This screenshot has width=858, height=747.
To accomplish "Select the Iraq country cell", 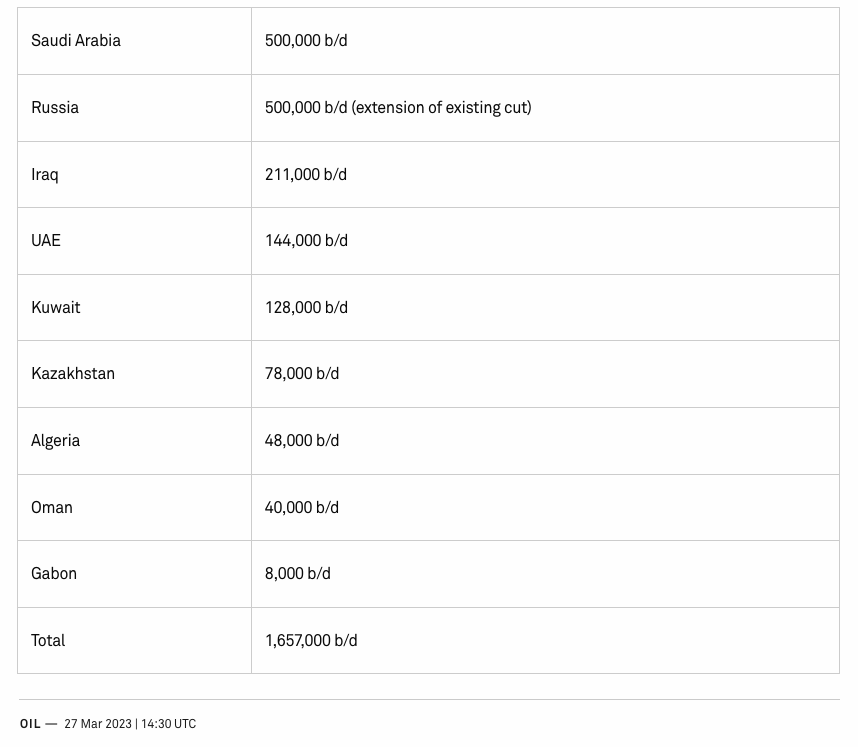I will (x=45, y=175).
